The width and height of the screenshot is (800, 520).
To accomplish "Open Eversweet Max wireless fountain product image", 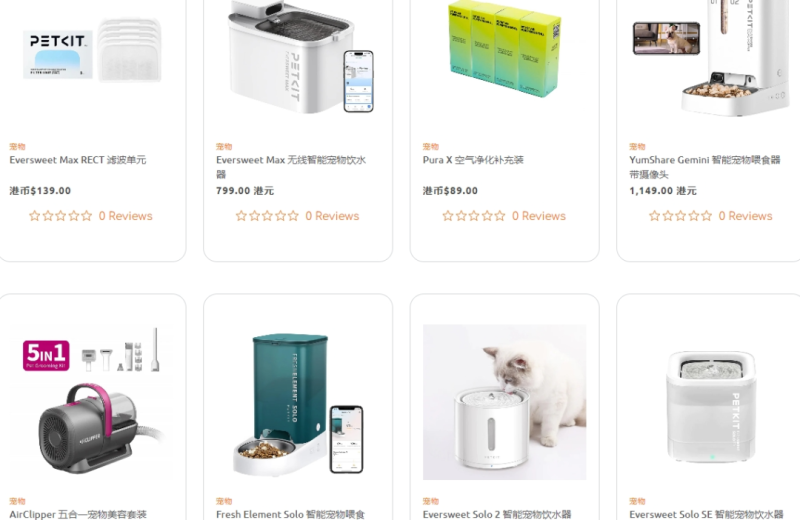I will click(x=298, y=55).
